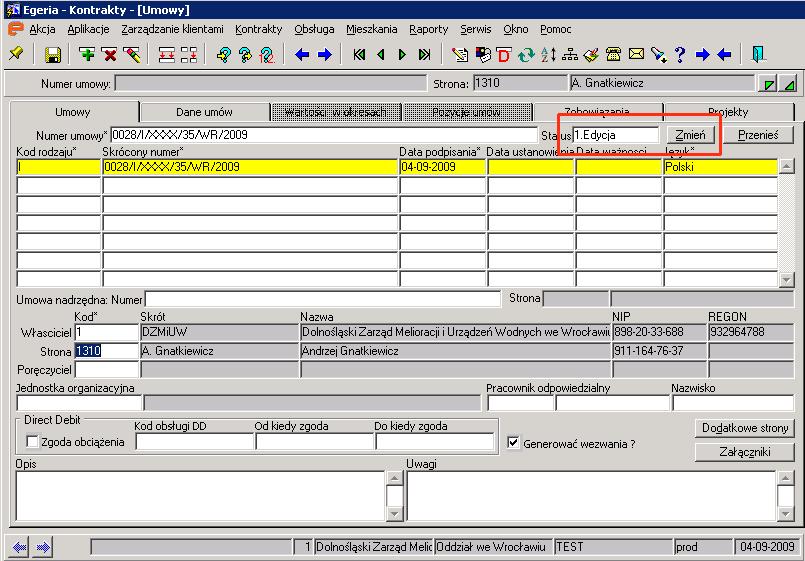Screen dimensions: 805x561
Task: Open the pencil and notepad edit icon
Action: click(x=460, y=54)
